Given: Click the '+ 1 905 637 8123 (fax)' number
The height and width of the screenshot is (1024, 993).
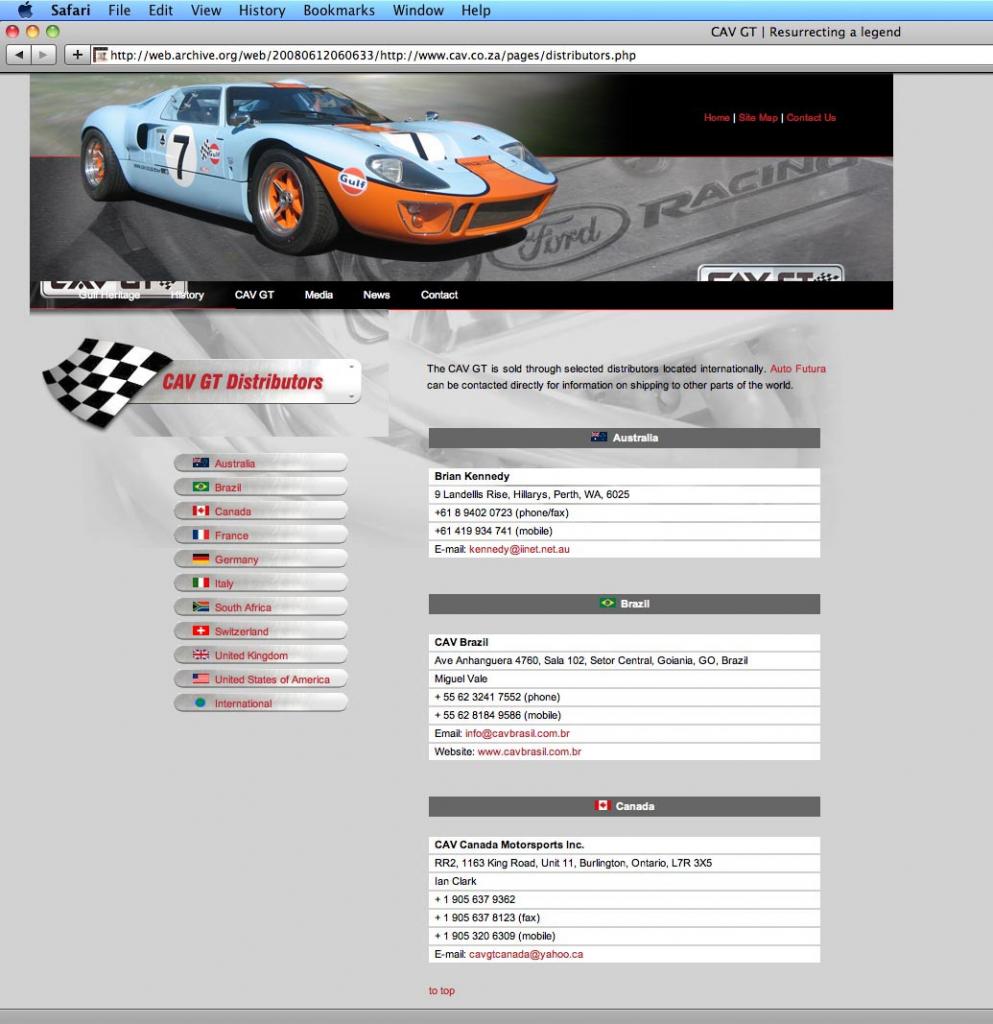Looking at the screenshot, I should 487,918.
